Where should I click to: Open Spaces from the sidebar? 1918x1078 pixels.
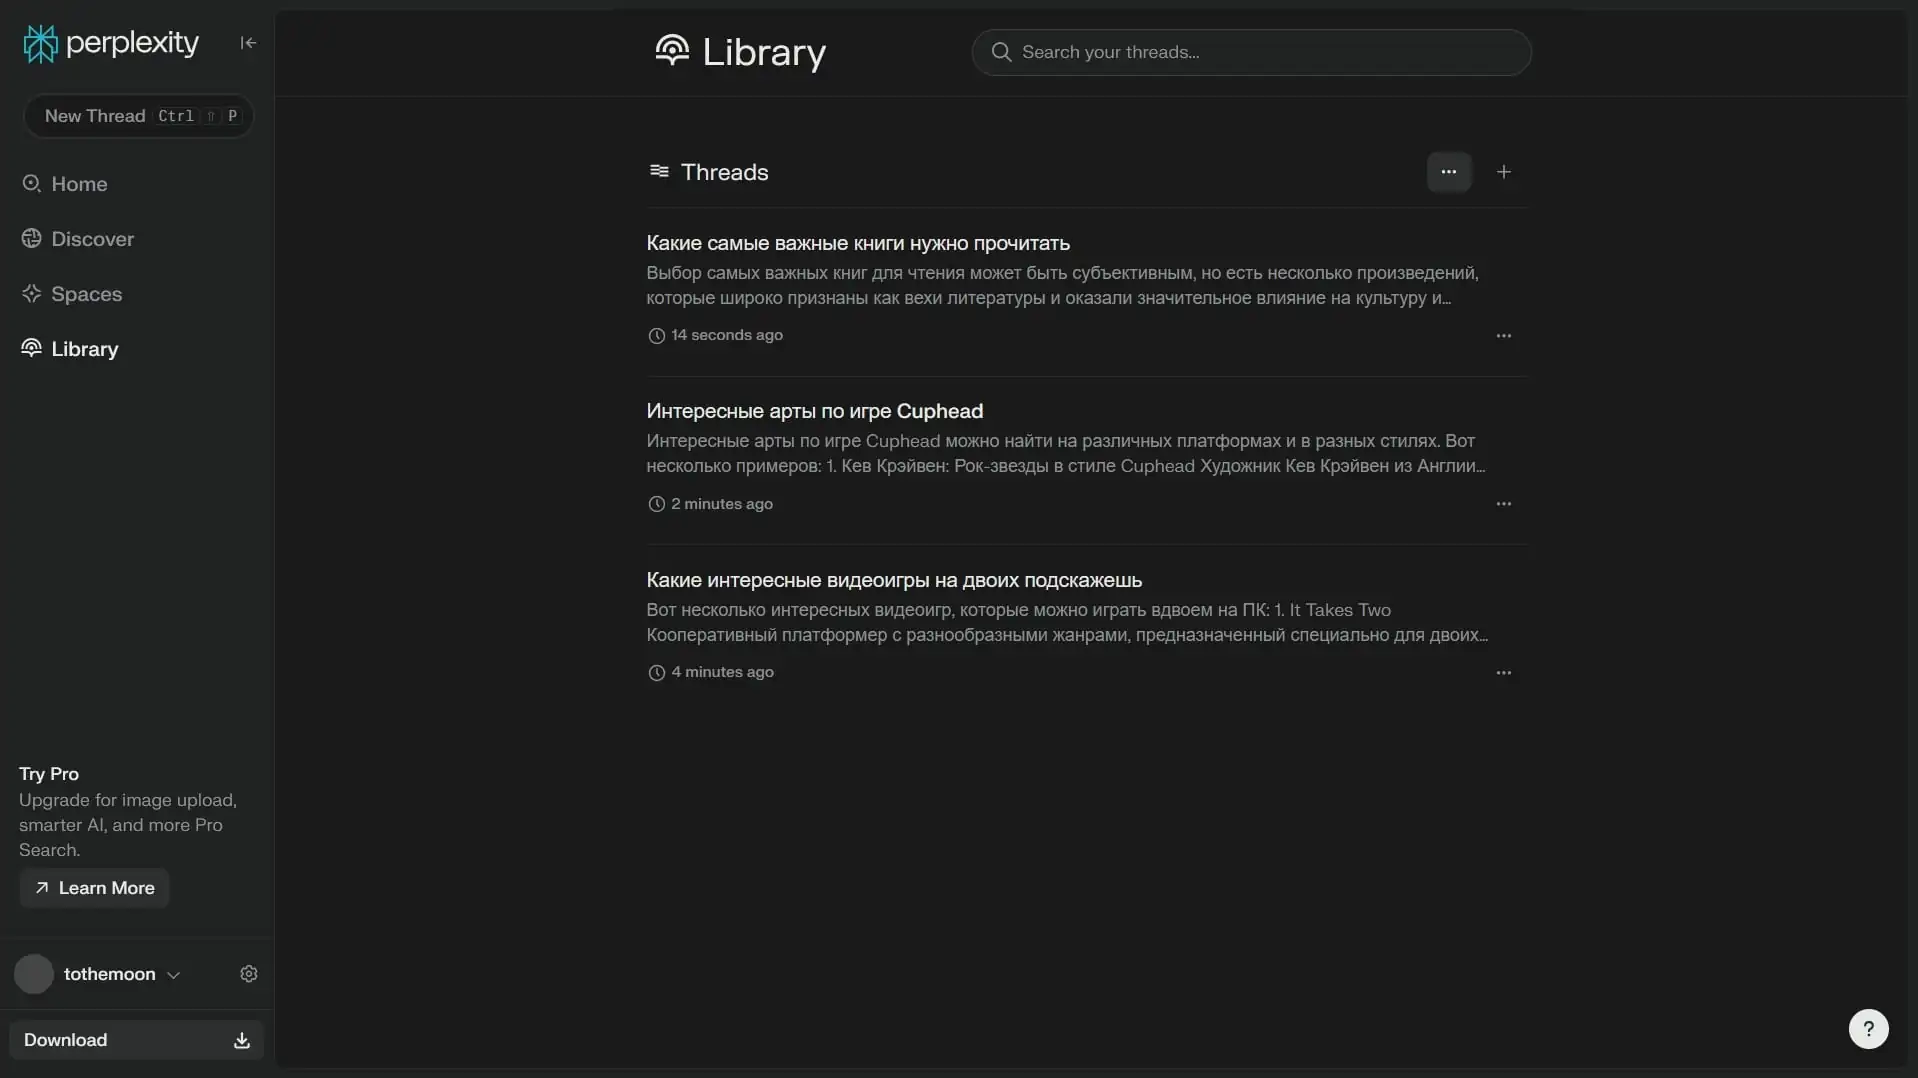pyautogui.click(x=86, y=294)
